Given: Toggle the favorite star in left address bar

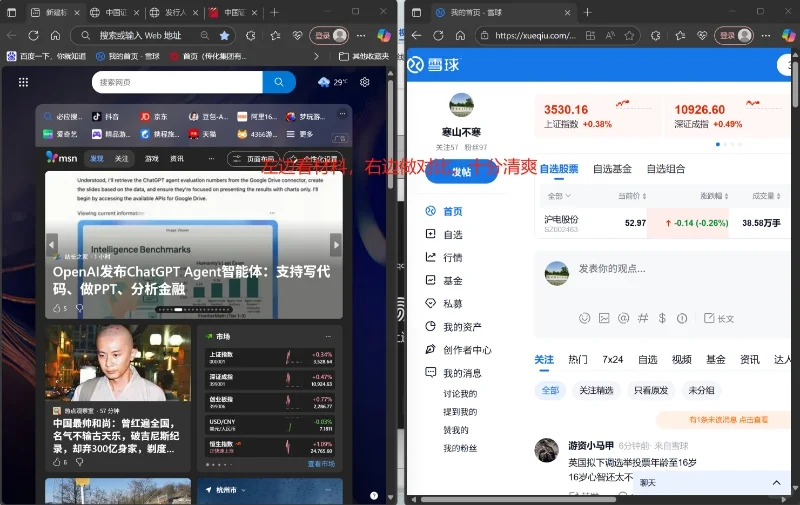Looking at the screenshot, I should point(224,35).
